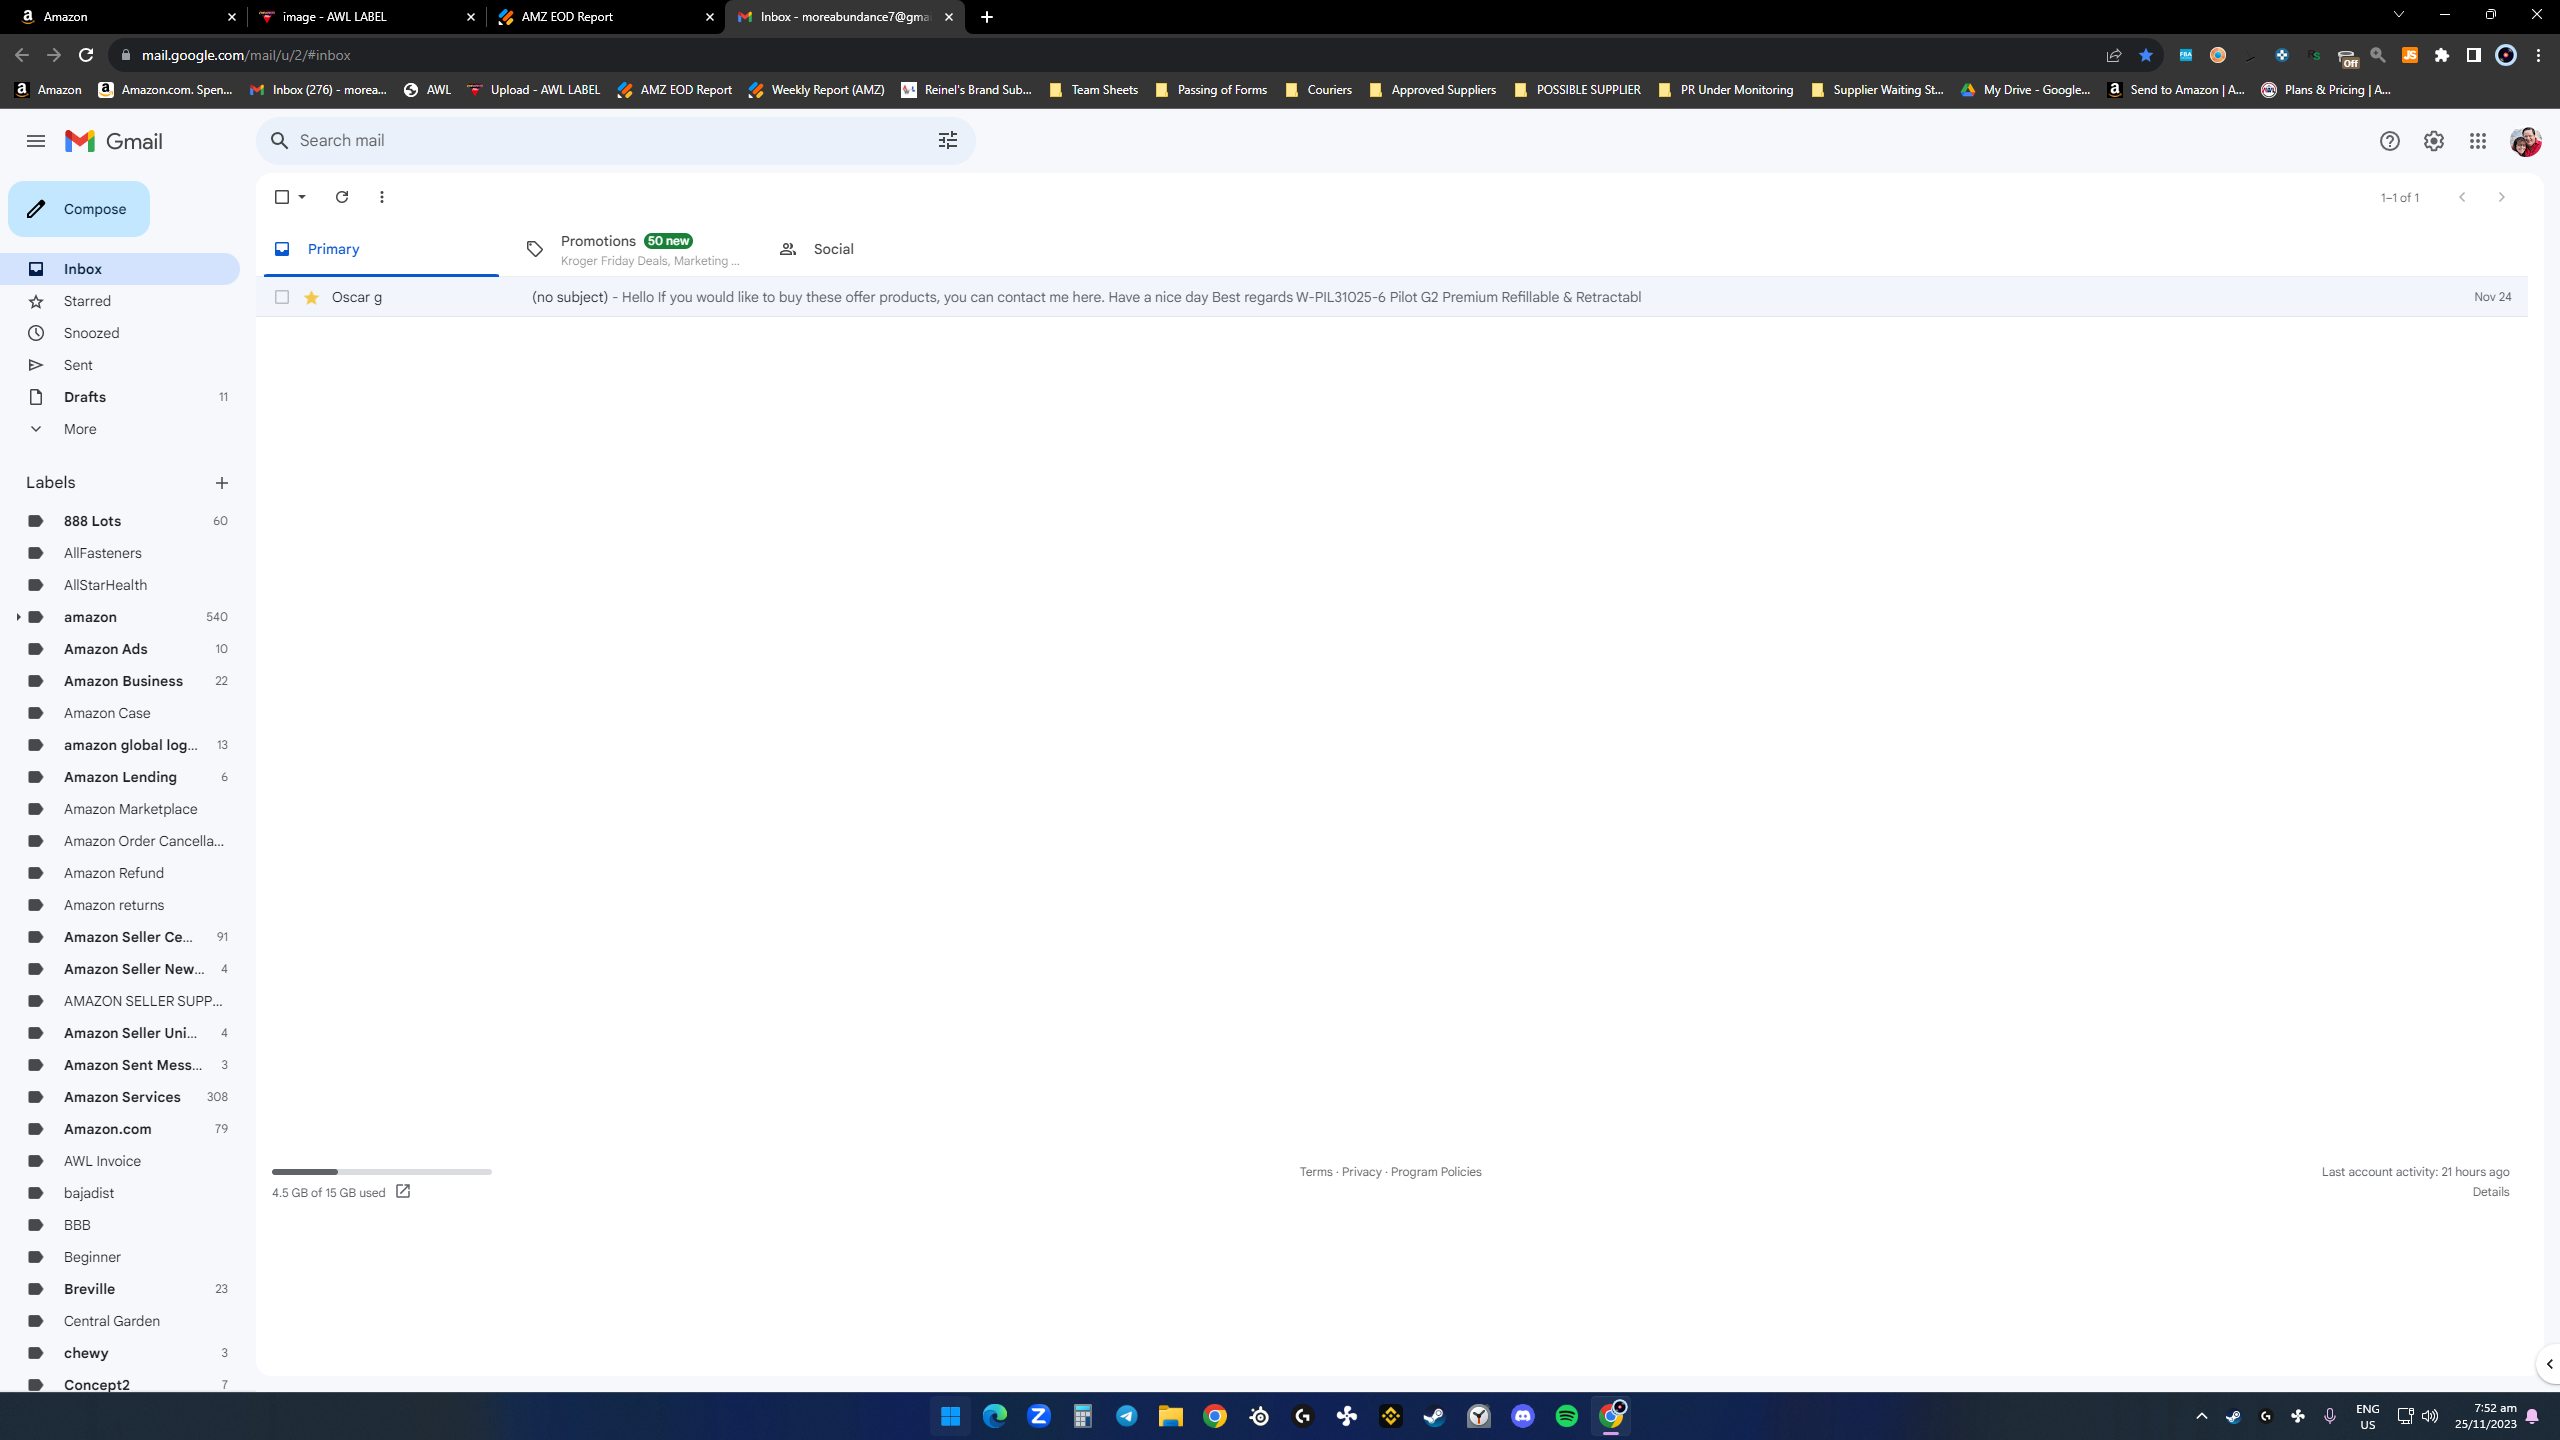Show the side panel arrow
The image size is (2560, 1440).
click(x=2549, y=1364)
